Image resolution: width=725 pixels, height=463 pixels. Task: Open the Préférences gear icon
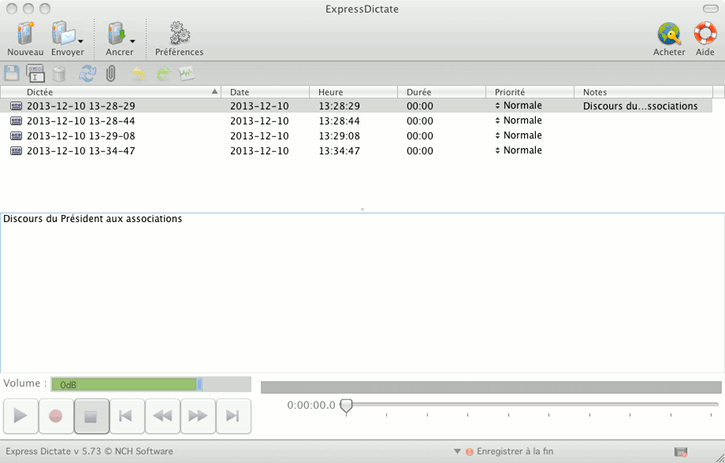click(179, 33)
